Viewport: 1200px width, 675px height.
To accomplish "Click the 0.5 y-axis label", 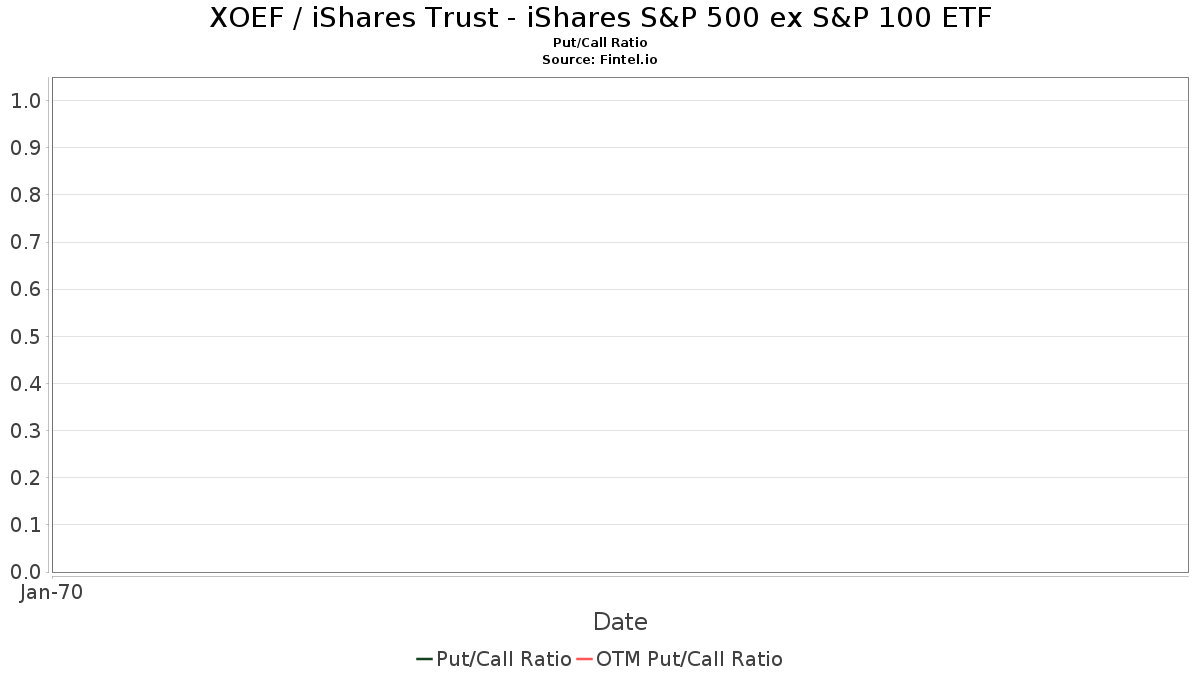I will [x=25, y=336].
